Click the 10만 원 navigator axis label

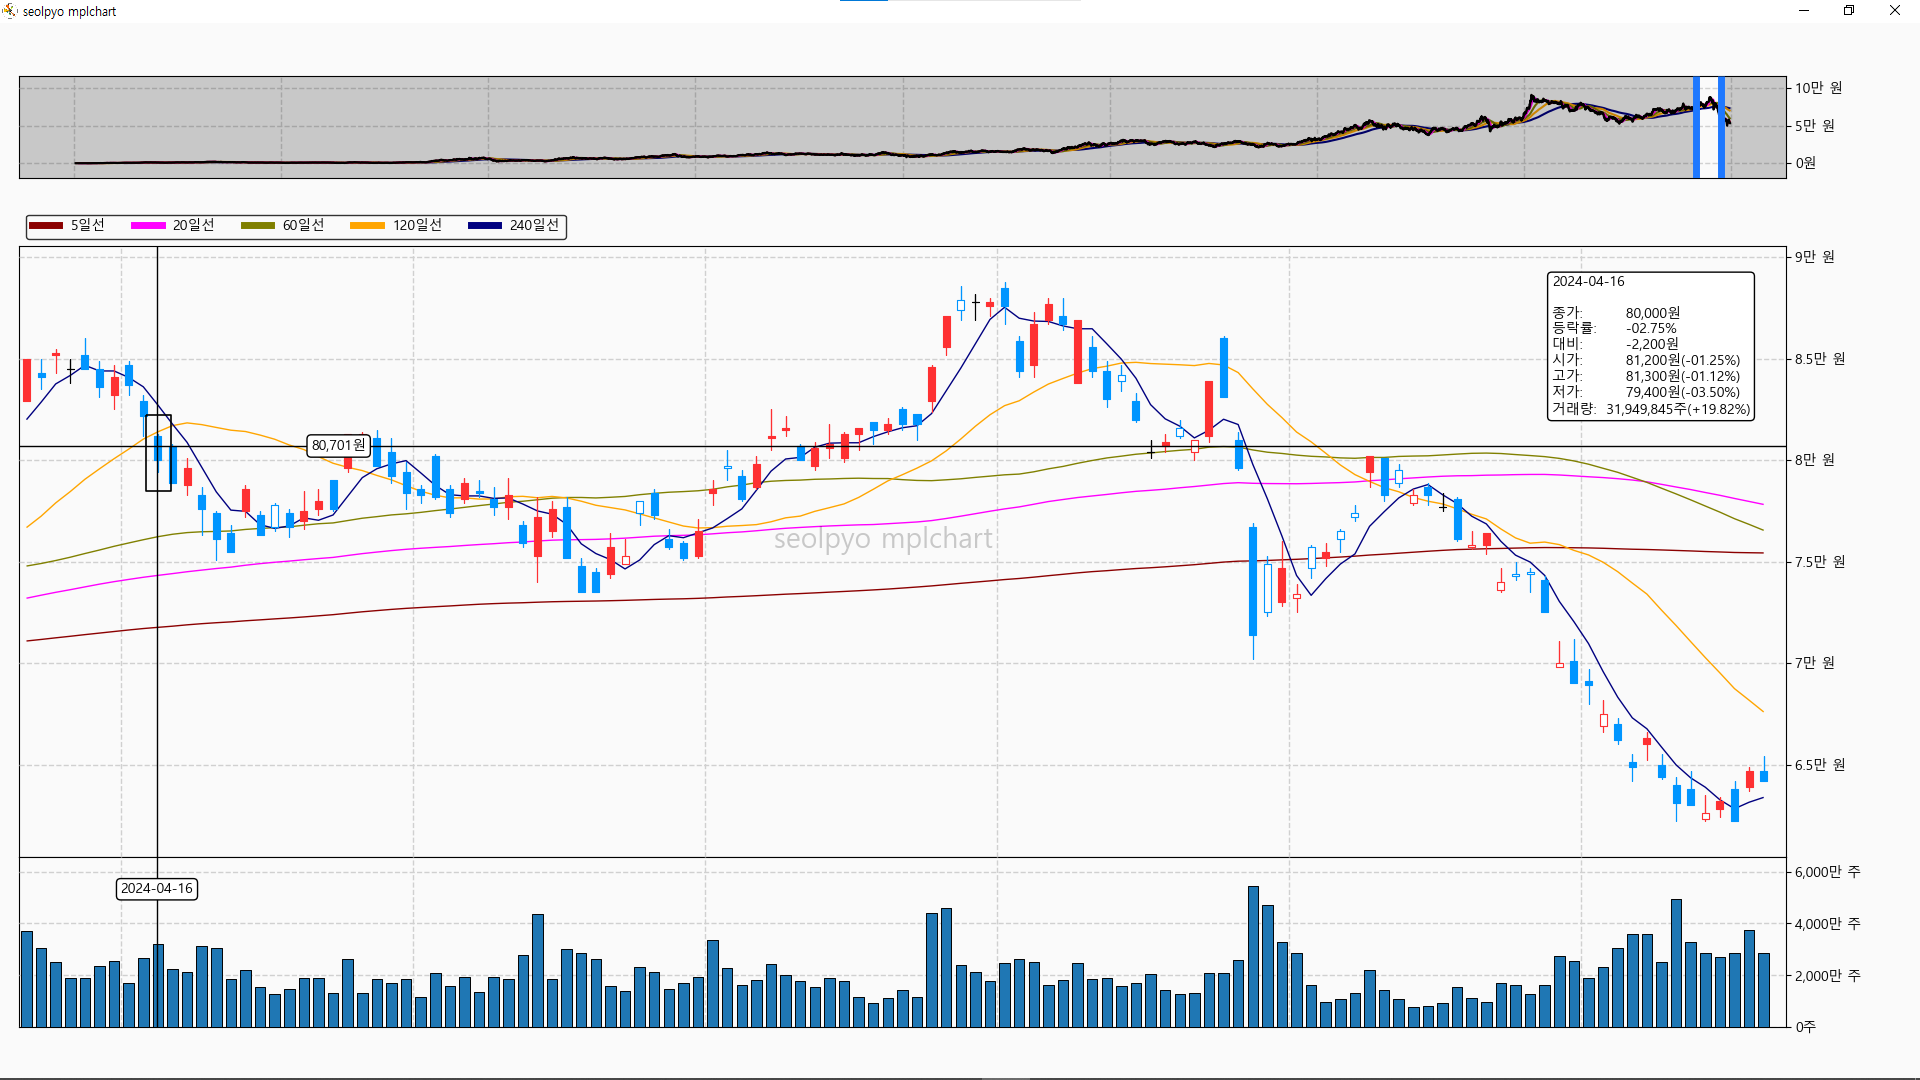(x=1818, y=88)
